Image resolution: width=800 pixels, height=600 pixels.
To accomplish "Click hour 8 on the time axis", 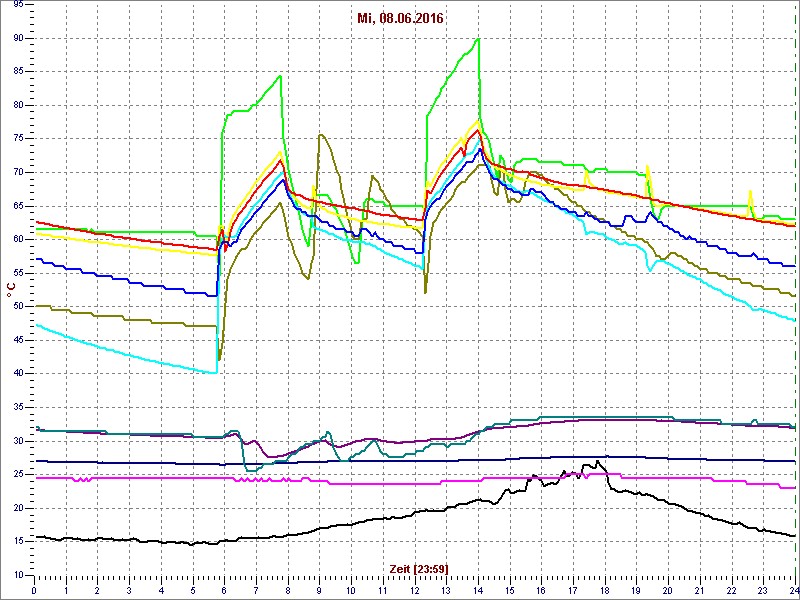I will click(288, 591).
